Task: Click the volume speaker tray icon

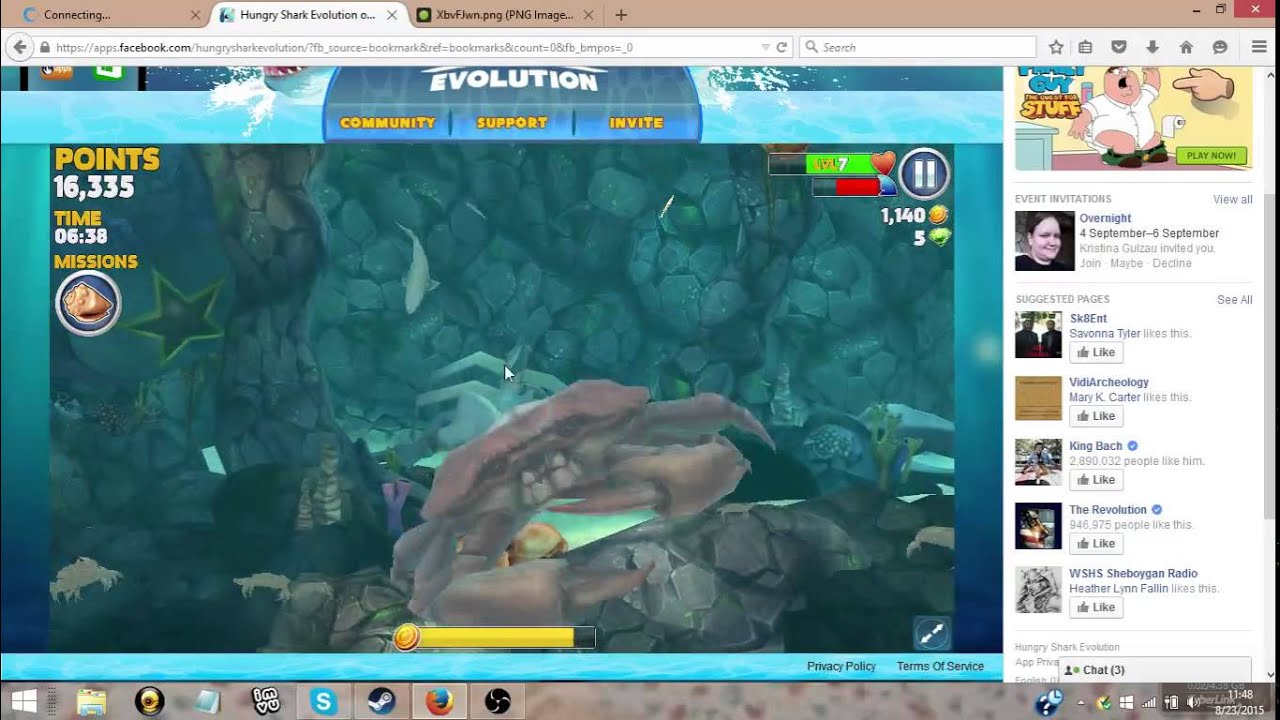Action: pyautogui.click(x=1193, y=702)
